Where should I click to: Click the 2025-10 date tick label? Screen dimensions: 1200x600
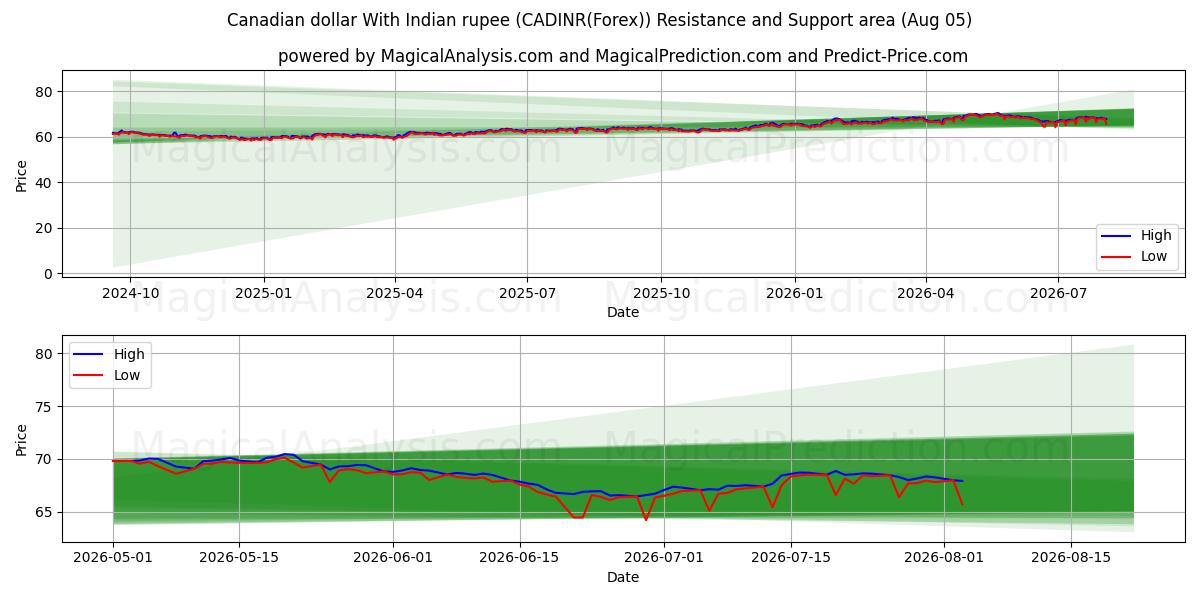point(661,293)
